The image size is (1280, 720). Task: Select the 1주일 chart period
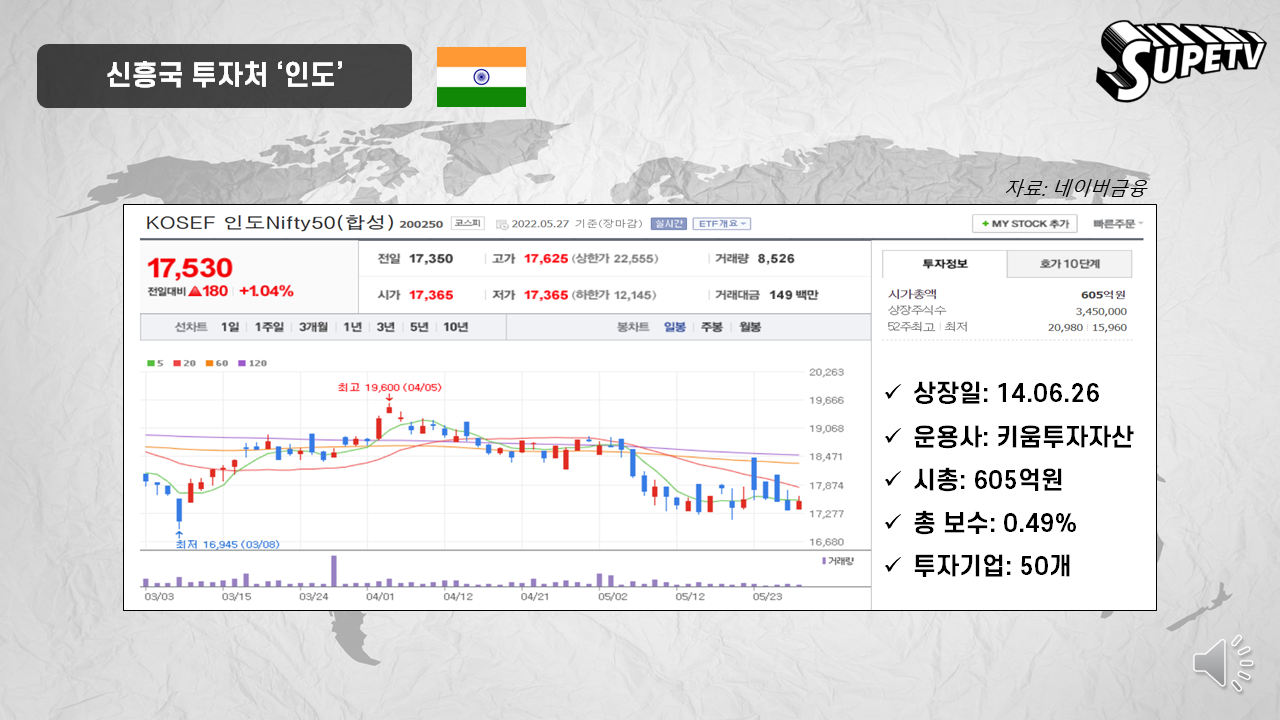click(x=269, y=327)
